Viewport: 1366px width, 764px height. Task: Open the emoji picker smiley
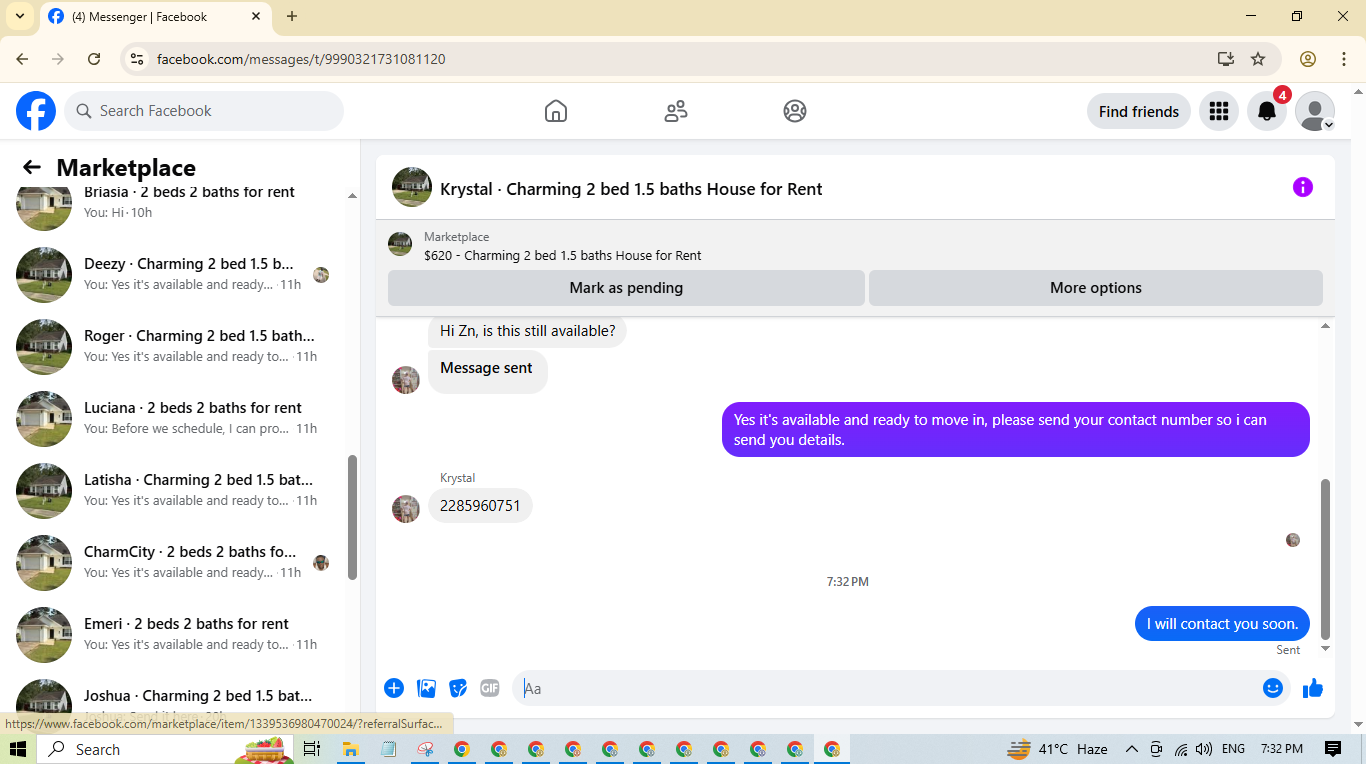(1273, 688)
